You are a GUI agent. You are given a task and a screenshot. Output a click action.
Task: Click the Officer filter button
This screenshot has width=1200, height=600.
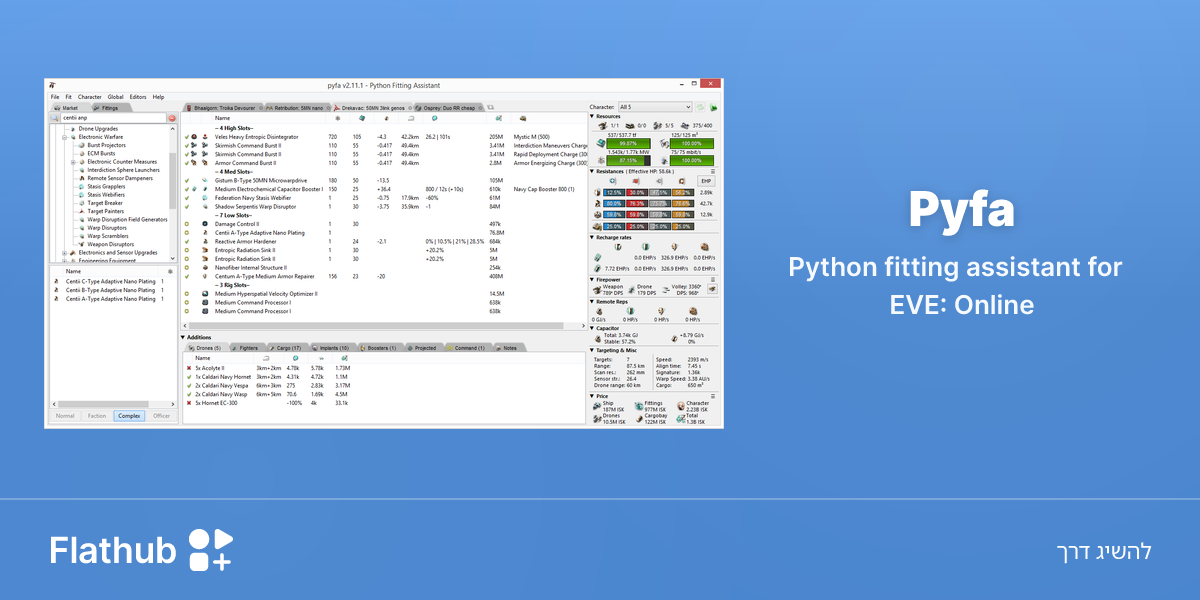click(161, 416)
